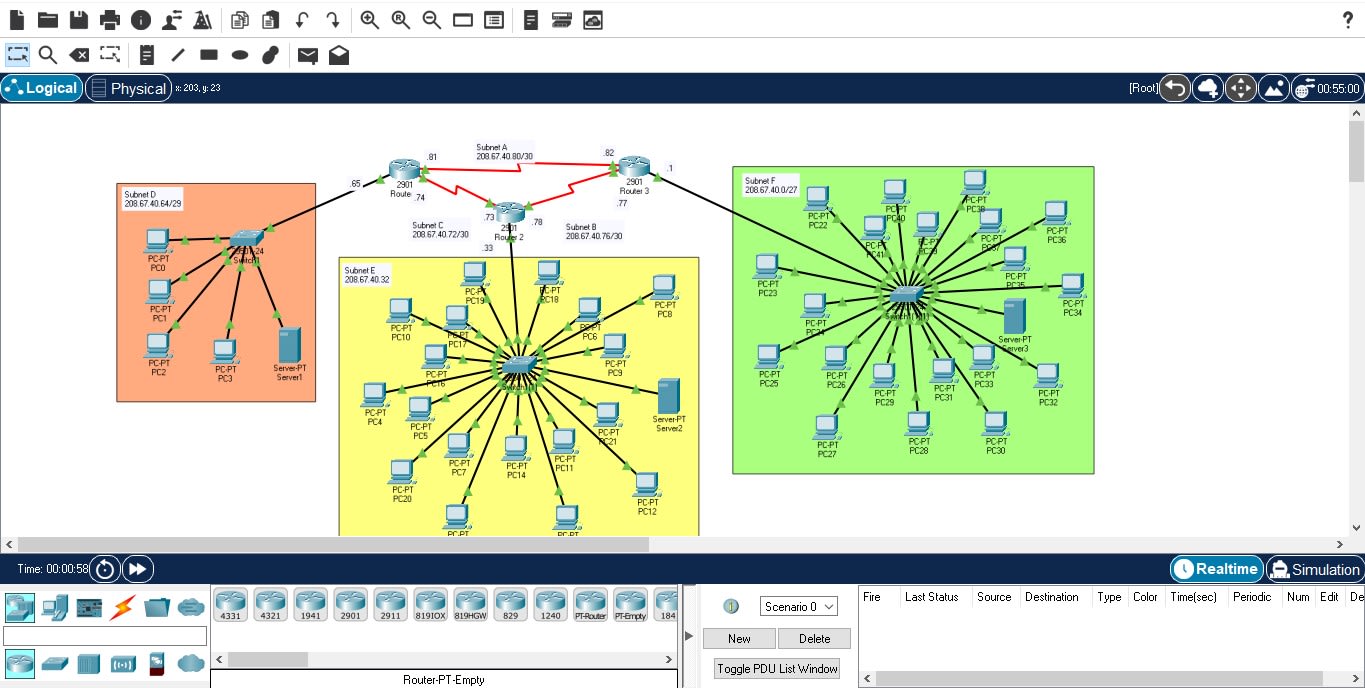
Task: Activate the Inspect magnifying glass tool
Action: [x=48, y=55]
